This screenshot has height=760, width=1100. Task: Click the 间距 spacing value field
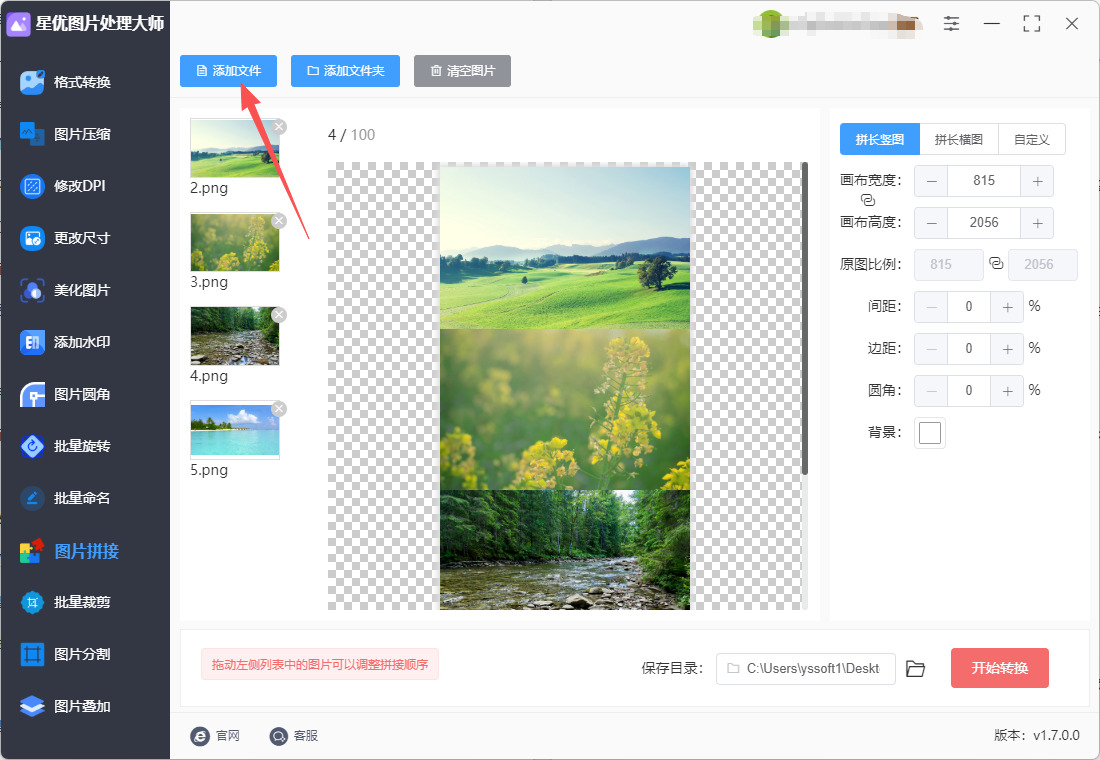(x=969, y=307)
